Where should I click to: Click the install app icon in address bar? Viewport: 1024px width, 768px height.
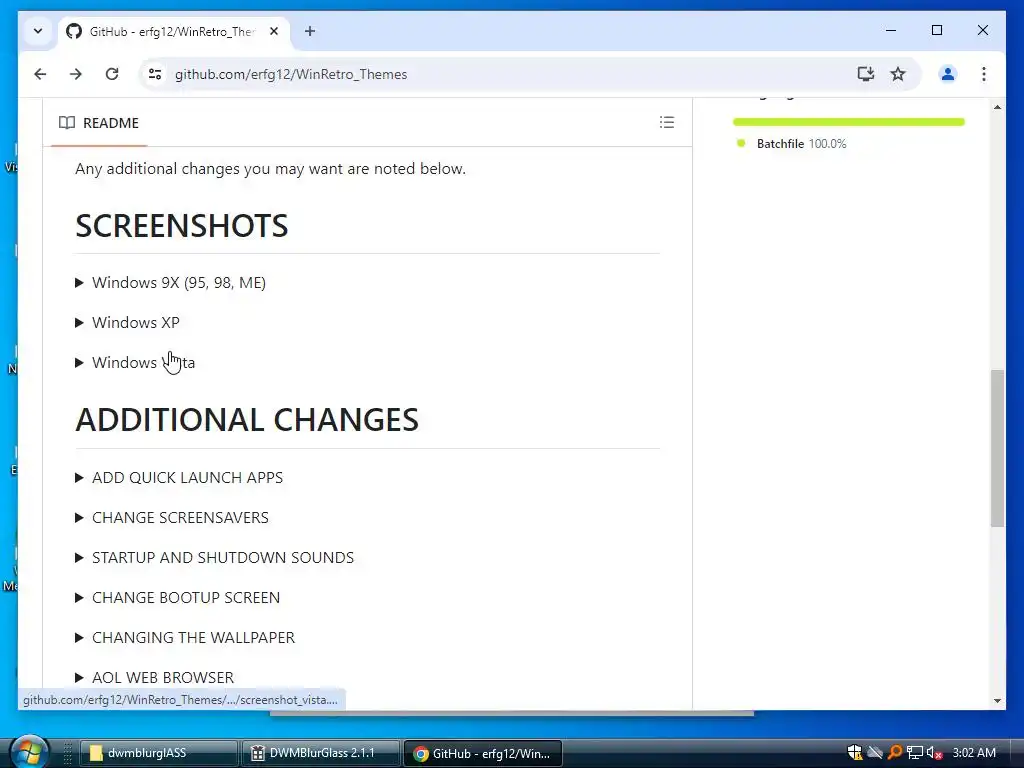[x=865, y=74]
